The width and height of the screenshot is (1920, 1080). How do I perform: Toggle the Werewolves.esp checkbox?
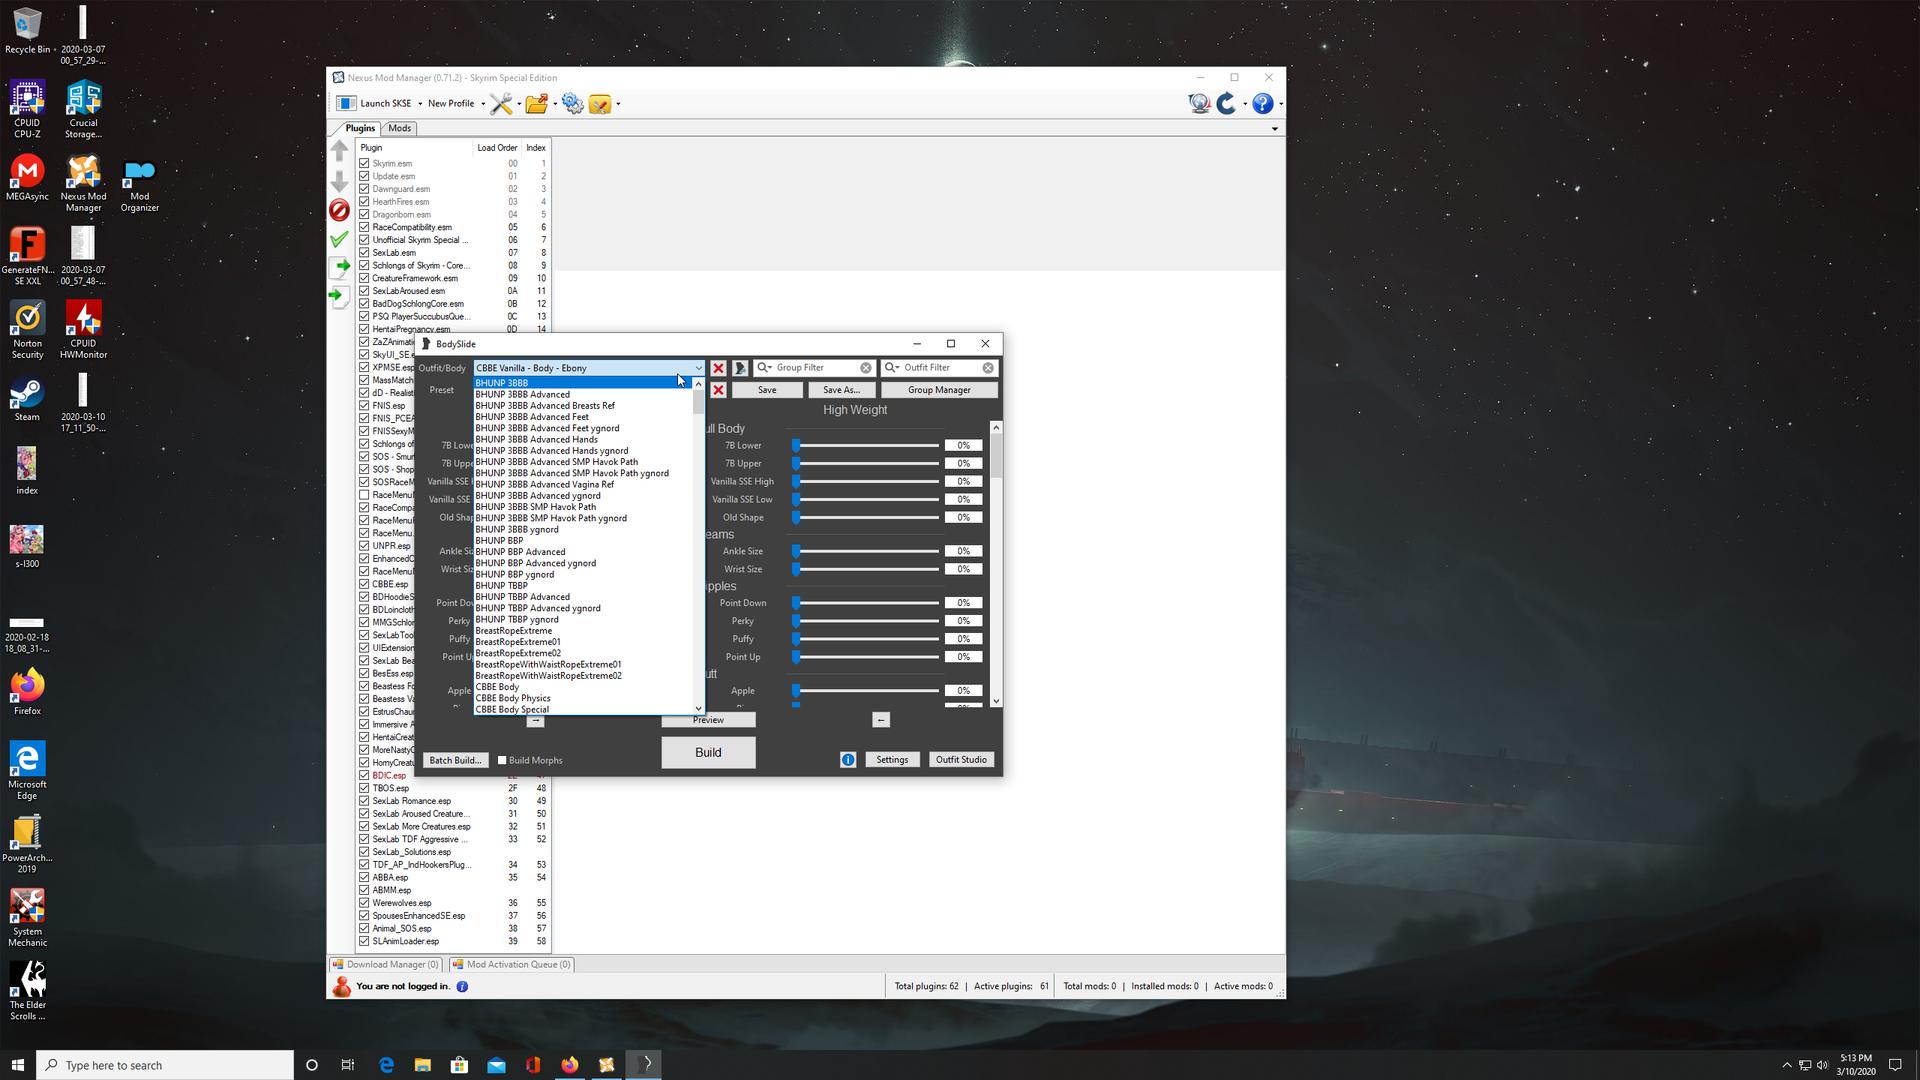pyautogui.click(x=364, y=903)
